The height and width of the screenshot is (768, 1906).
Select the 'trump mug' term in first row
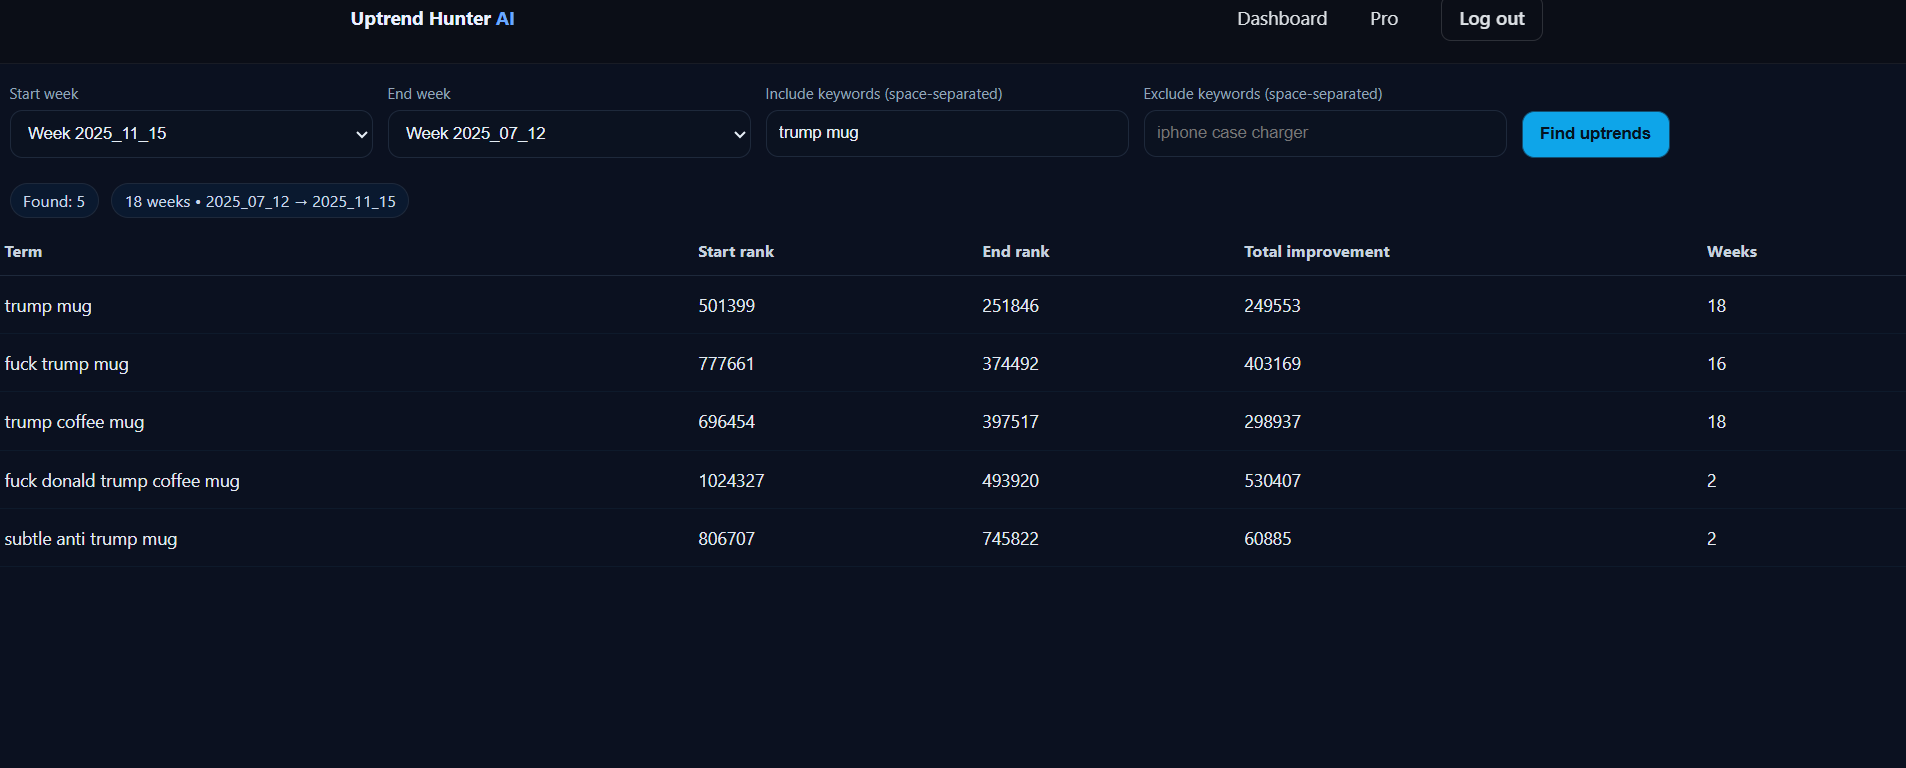coord(48,306)
